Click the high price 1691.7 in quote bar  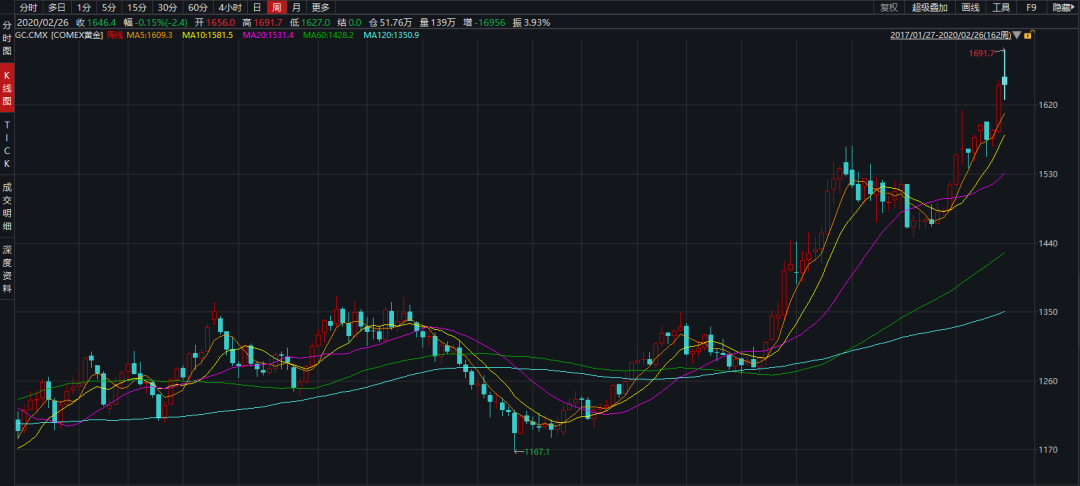click(268, 22)
